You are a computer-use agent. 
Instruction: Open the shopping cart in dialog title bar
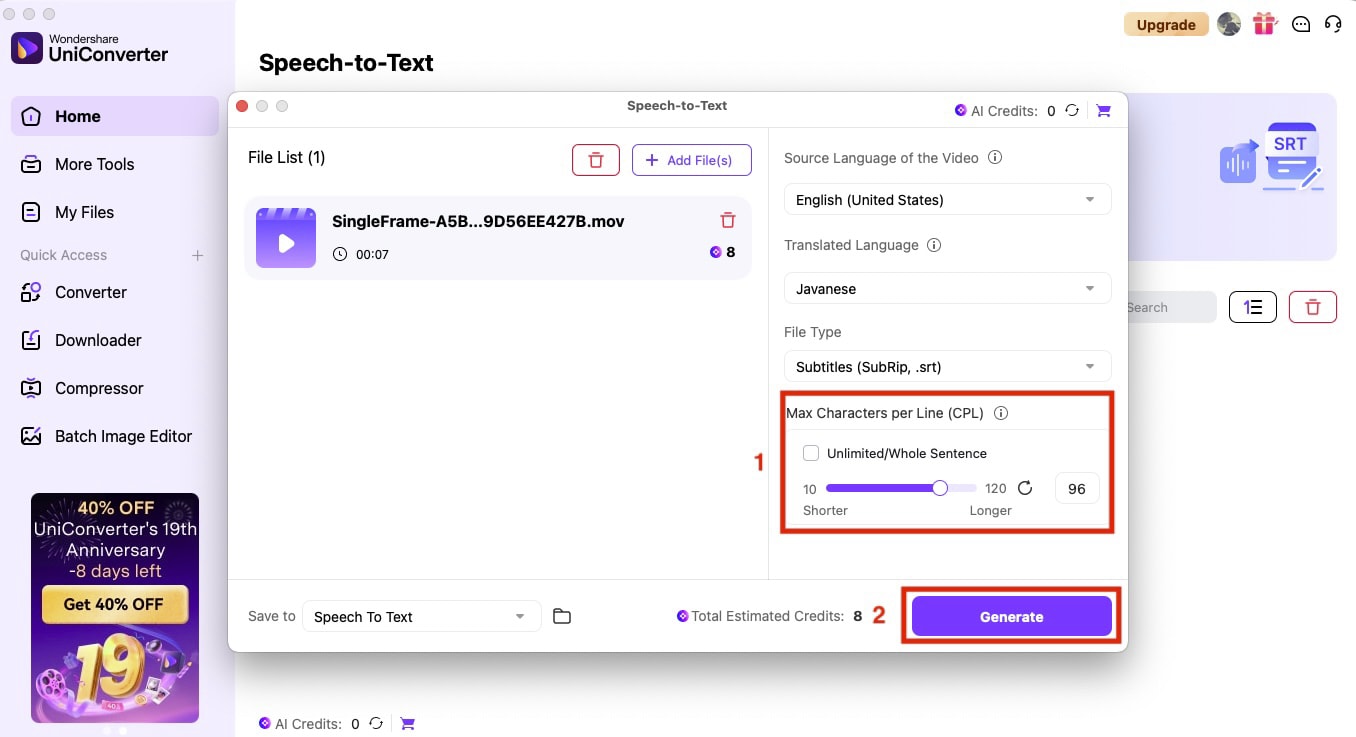[1104, 111]
